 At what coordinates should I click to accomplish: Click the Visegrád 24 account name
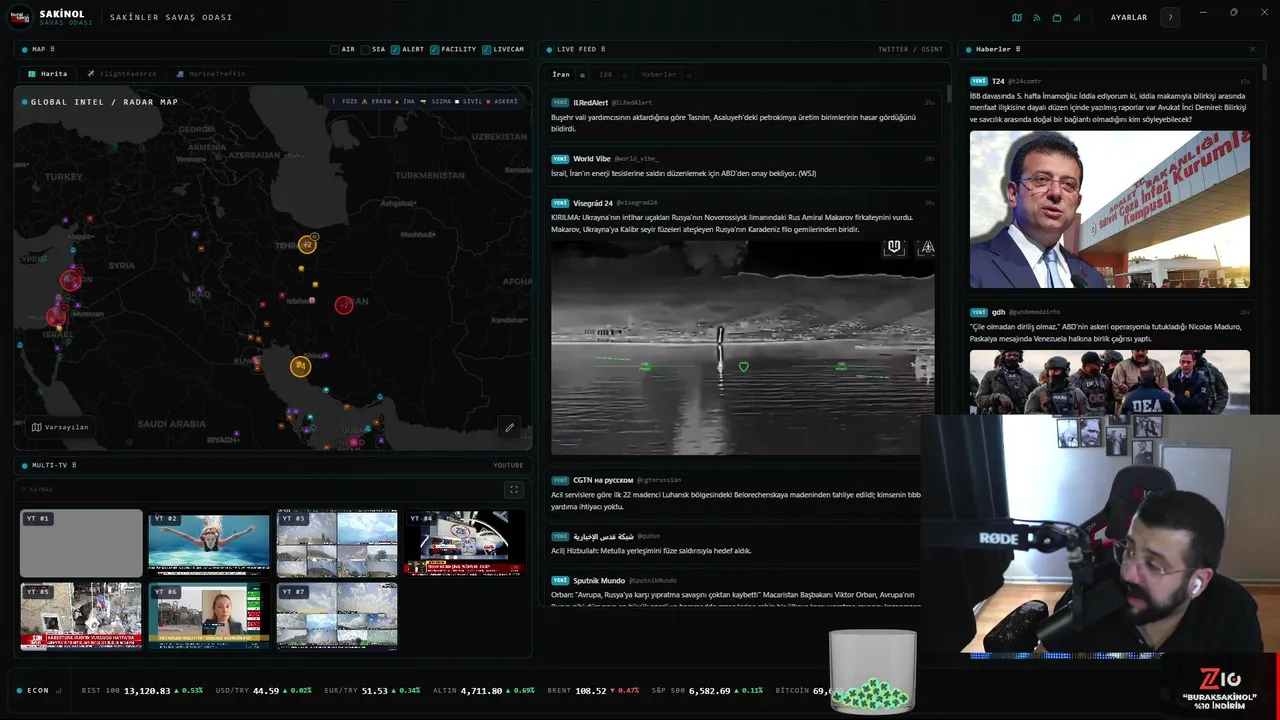pos(593,203)
